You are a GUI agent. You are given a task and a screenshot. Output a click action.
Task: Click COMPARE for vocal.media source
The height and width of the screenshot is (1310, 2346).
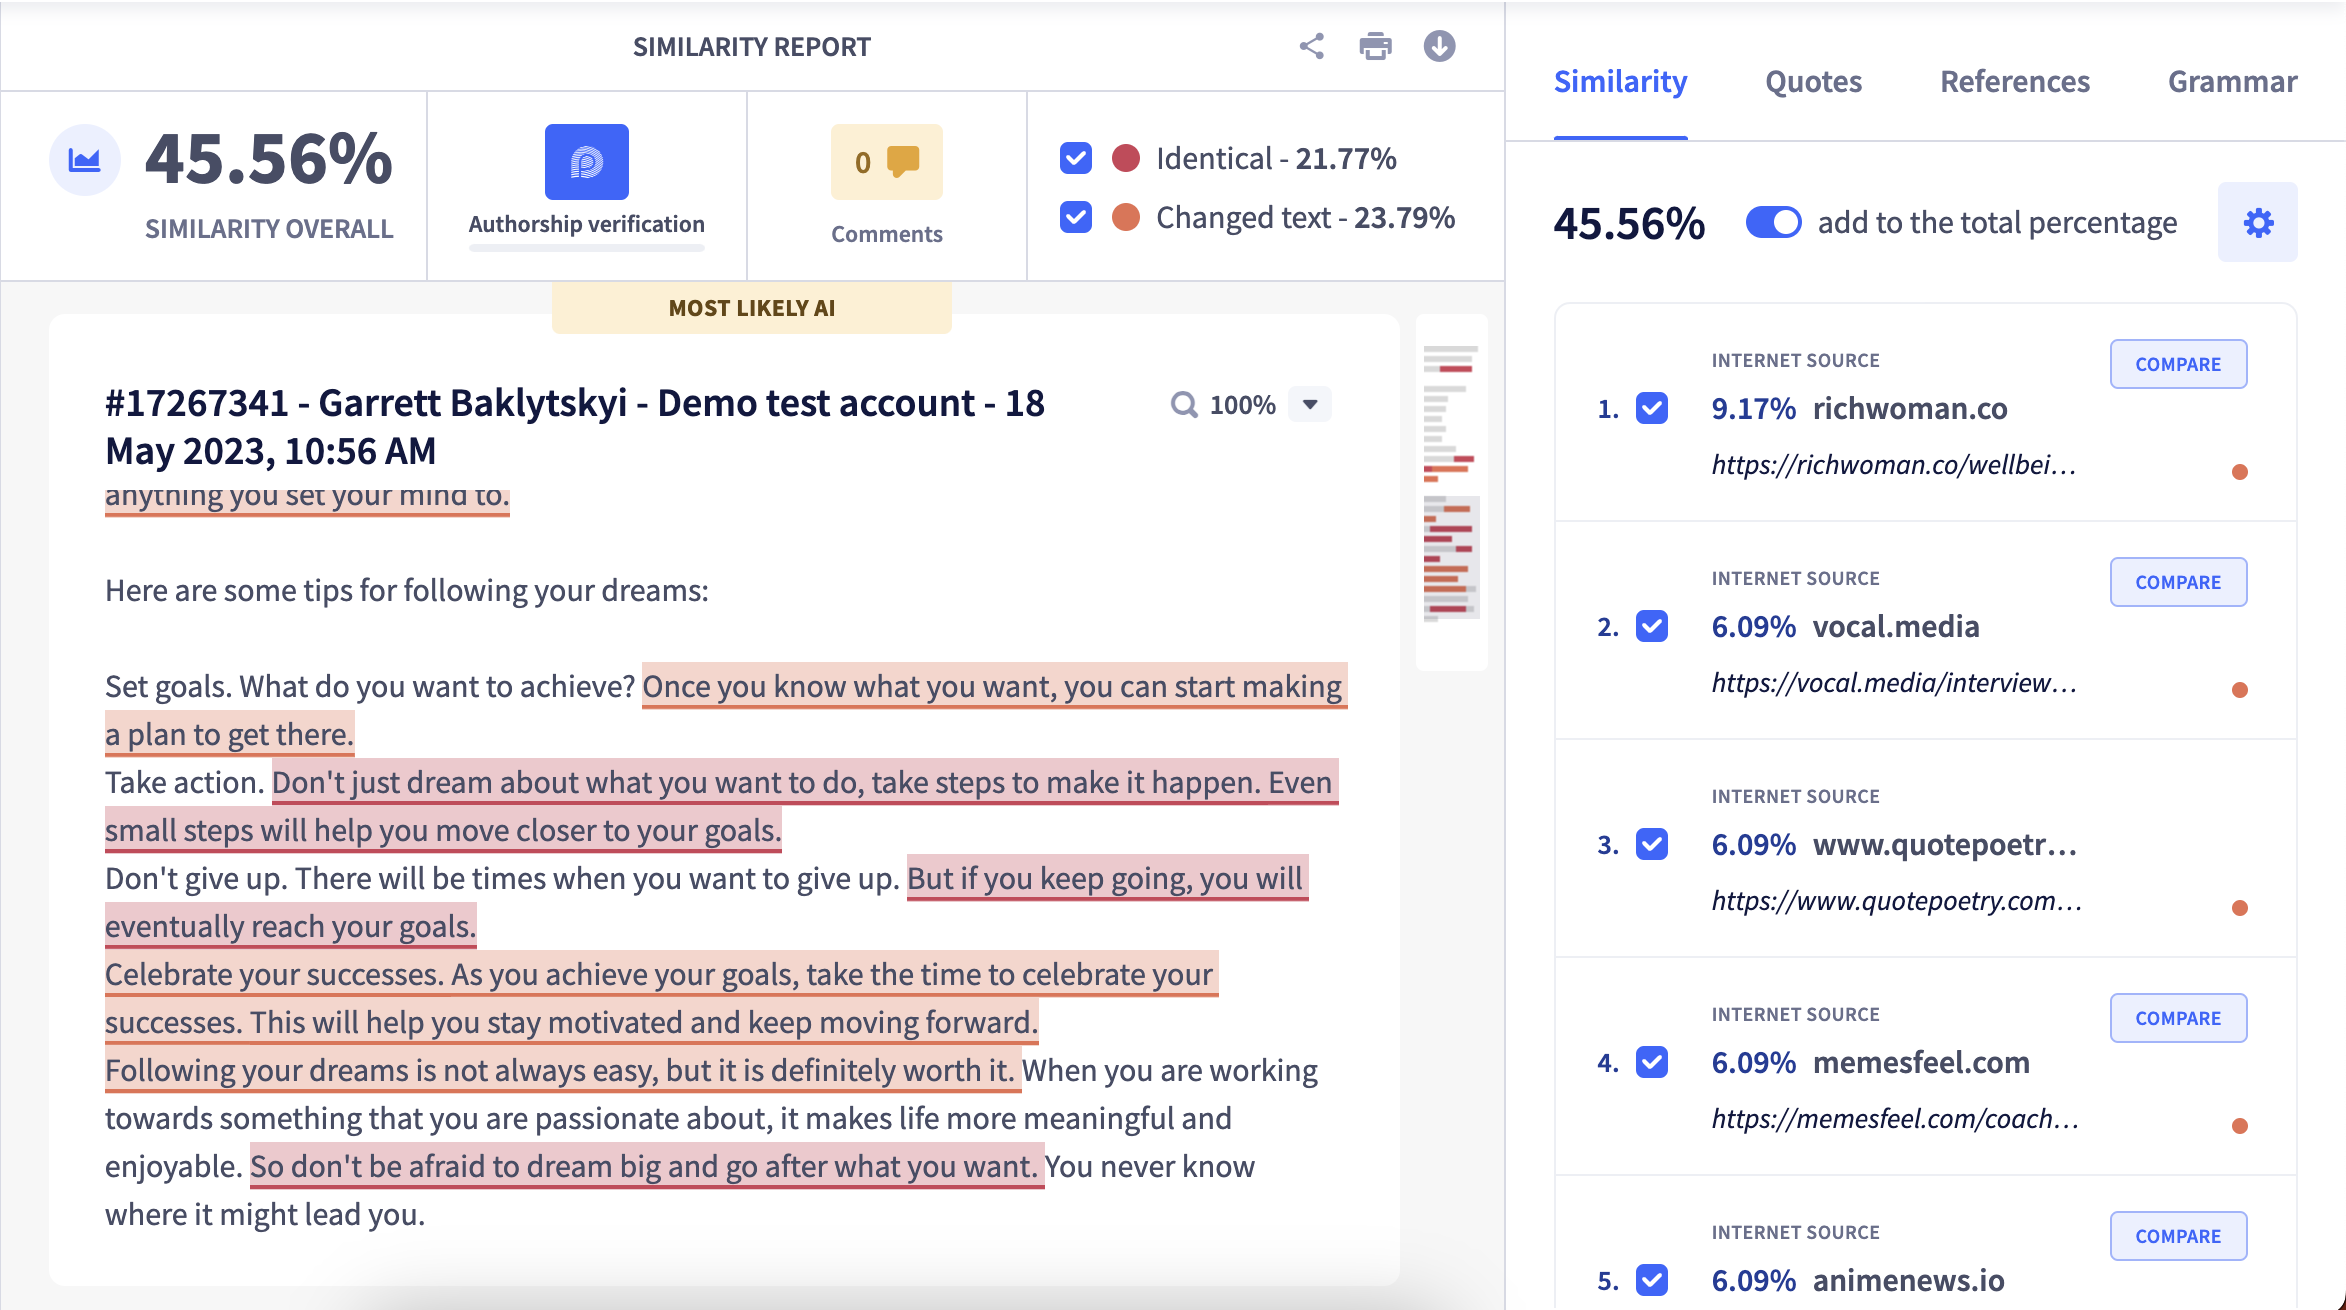tap(2178, 582)
